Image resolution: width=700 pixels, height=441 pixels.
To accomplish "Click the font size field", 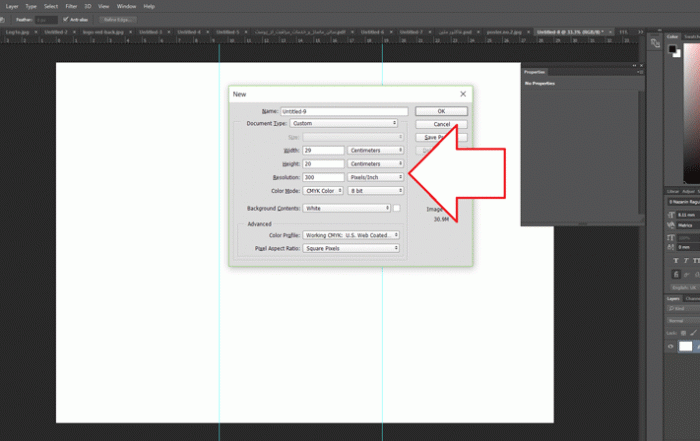I will (x=688, y=215).
